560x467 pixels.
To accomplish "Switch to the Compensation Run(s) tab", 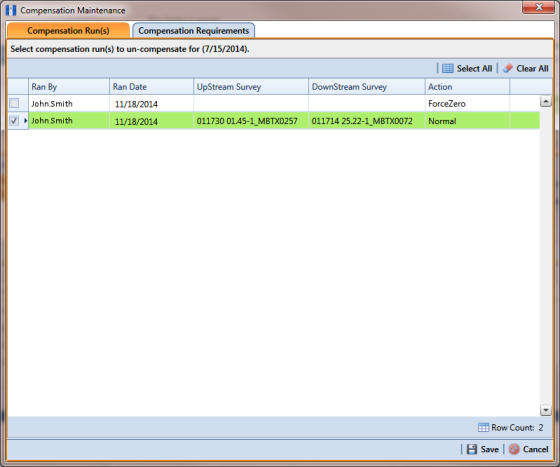I will pos(68,30).
